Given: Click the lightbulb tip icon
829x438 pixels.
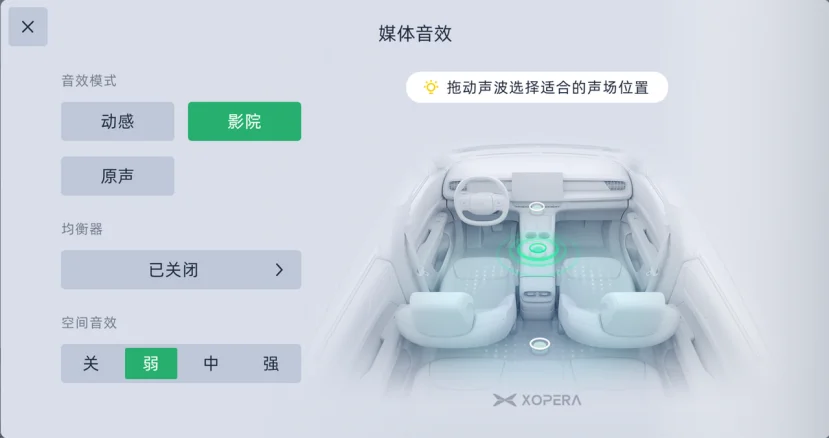Looking at the screenshot, I should (x=431, y=87).
